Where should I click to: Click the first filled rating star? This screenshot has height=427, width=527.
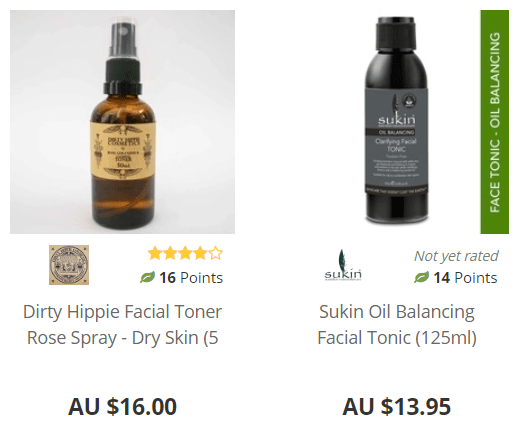pos(155,253)
